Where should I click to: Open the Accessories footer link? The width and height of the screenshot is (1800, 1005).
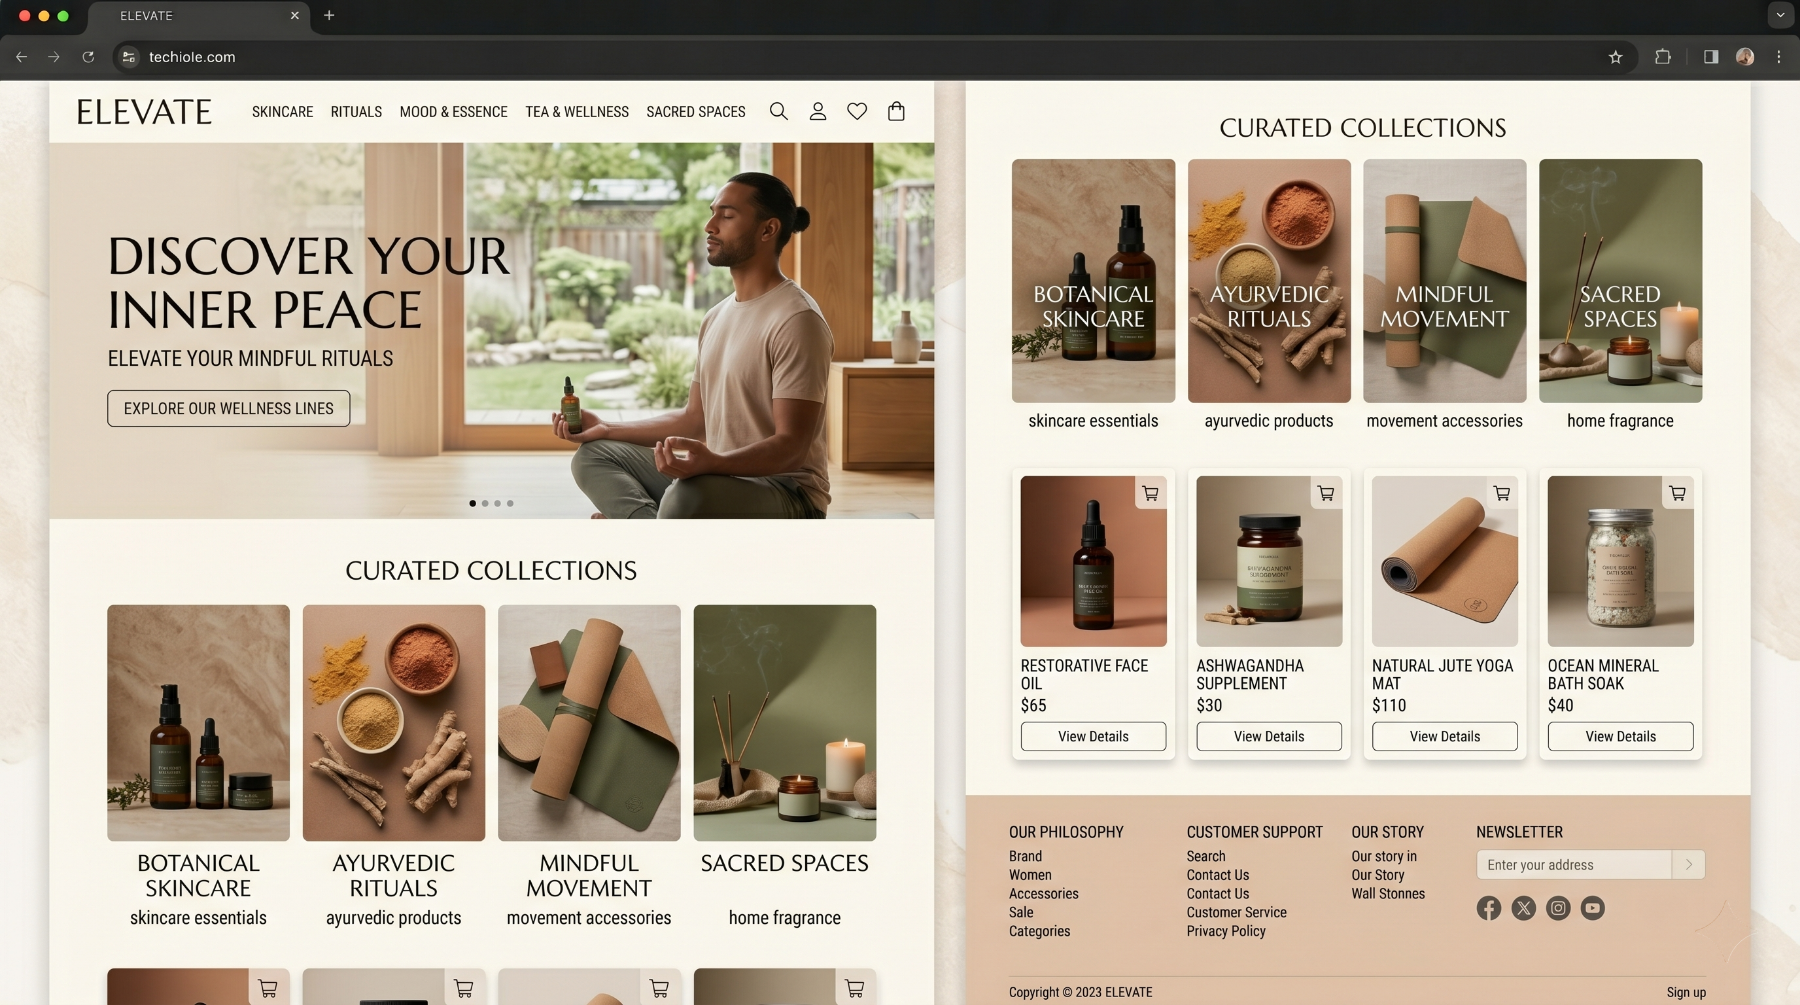coord(1043,893)
